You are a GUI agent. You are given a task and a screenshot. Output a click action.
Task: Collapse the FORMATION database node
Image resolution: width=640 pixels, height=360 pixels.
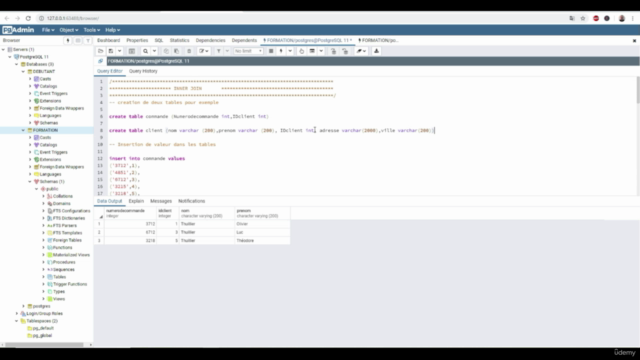pos(23,130)
